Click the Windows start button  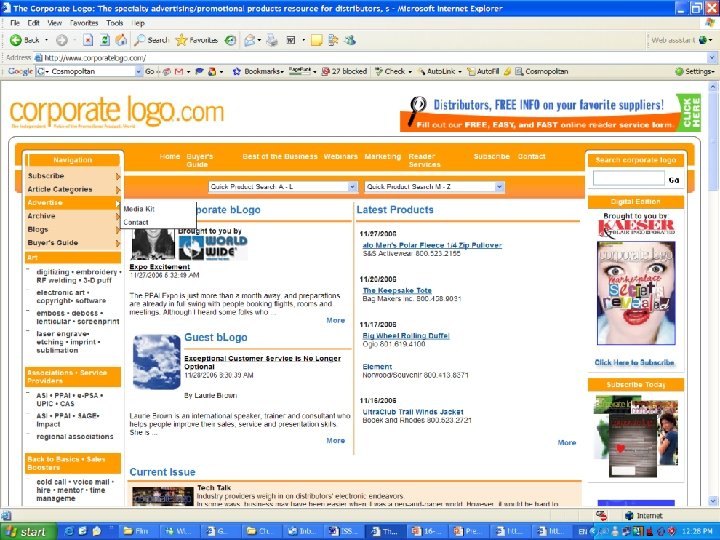coord(28,531)
